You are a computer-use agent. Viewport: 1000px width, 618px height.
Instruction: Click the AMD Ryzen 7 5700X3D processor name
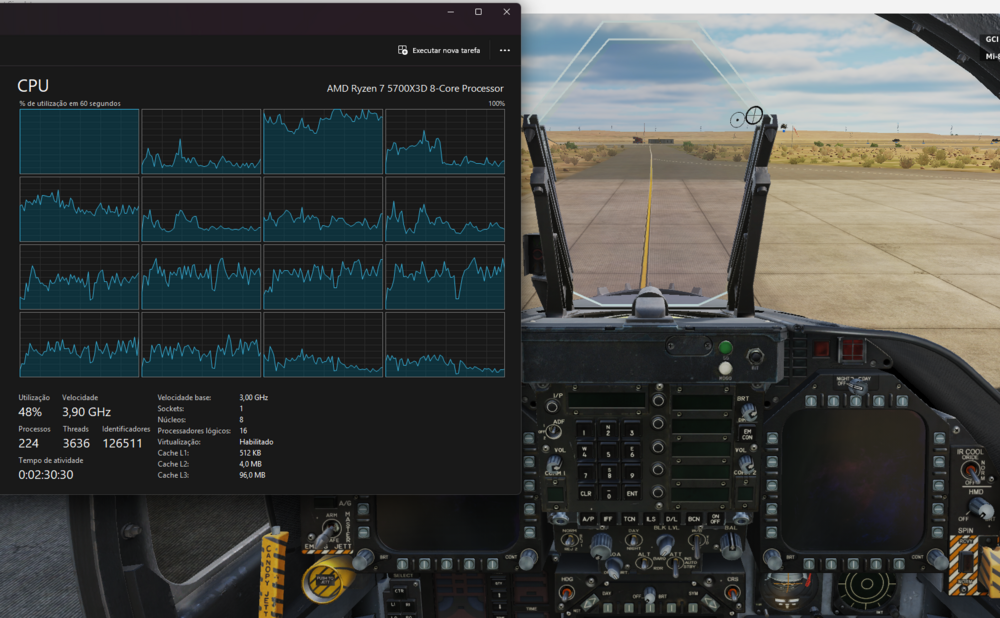coord(415,89)
